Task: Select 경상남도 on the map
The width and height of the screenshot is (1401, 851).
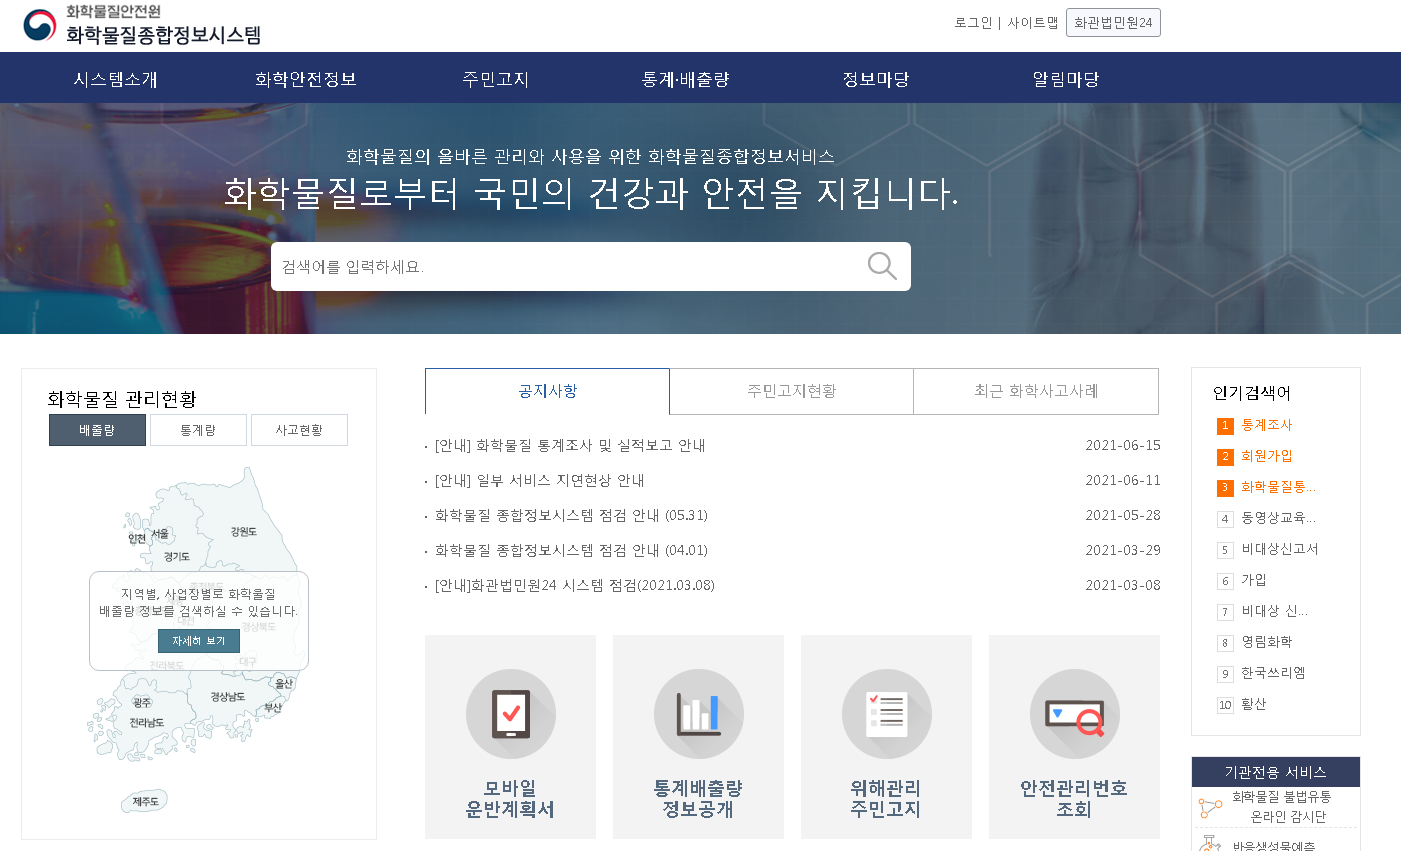Action: pos(228,697)
